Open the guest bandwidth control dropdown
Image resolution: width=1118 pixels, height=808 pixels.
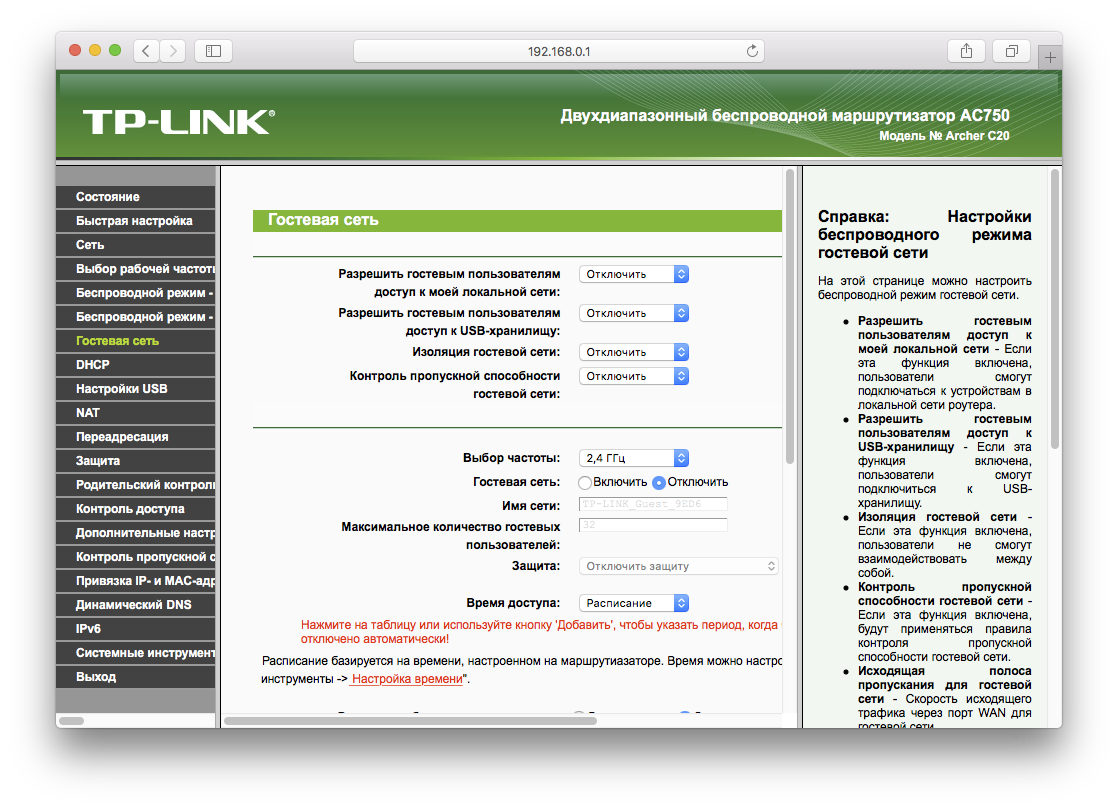634,376
